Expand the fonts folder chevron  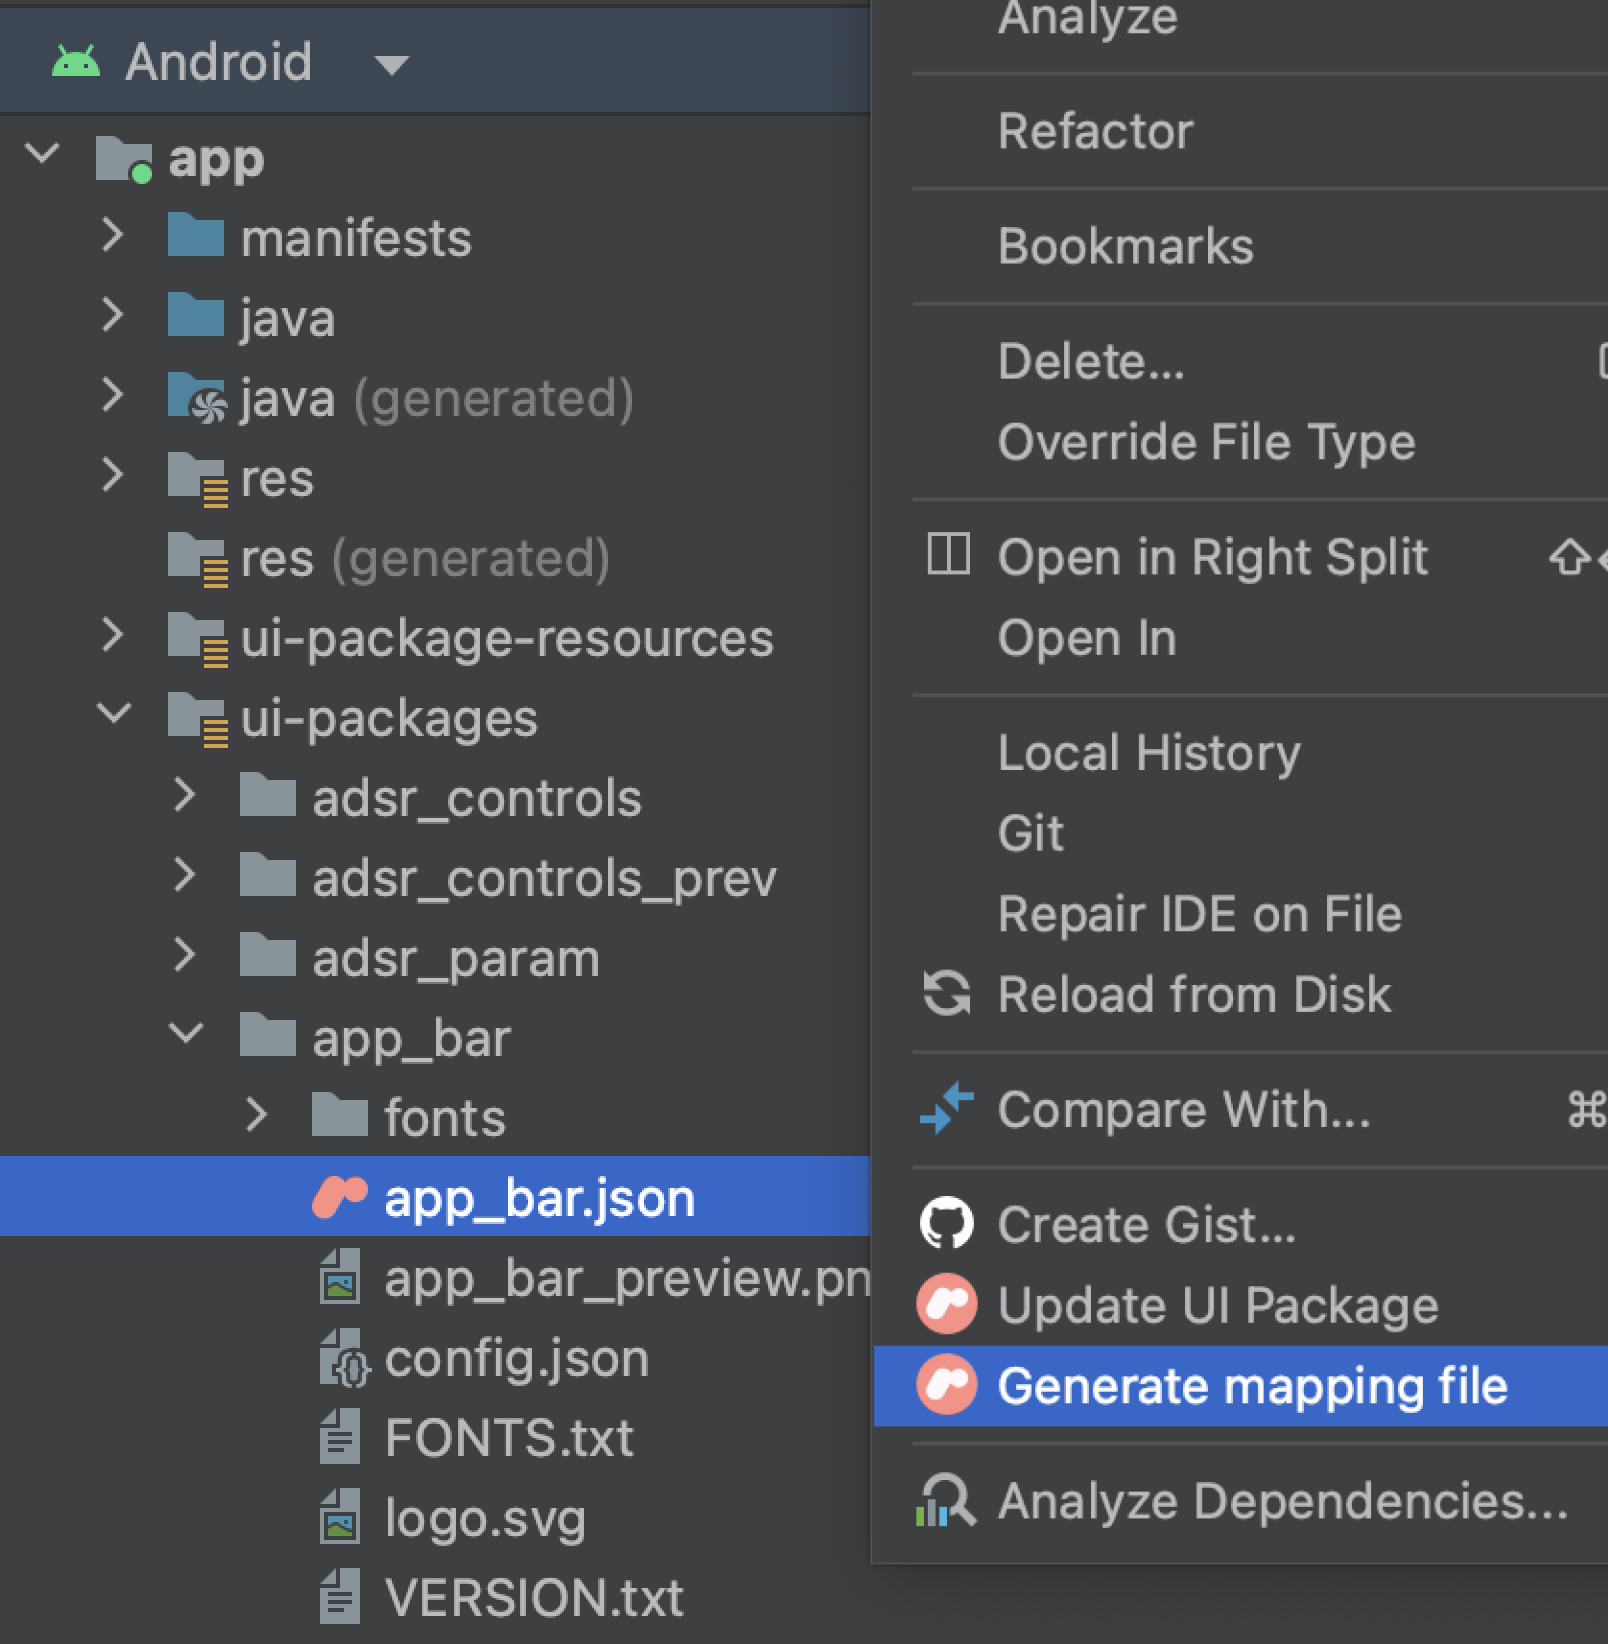click(x=257, y=1115)
